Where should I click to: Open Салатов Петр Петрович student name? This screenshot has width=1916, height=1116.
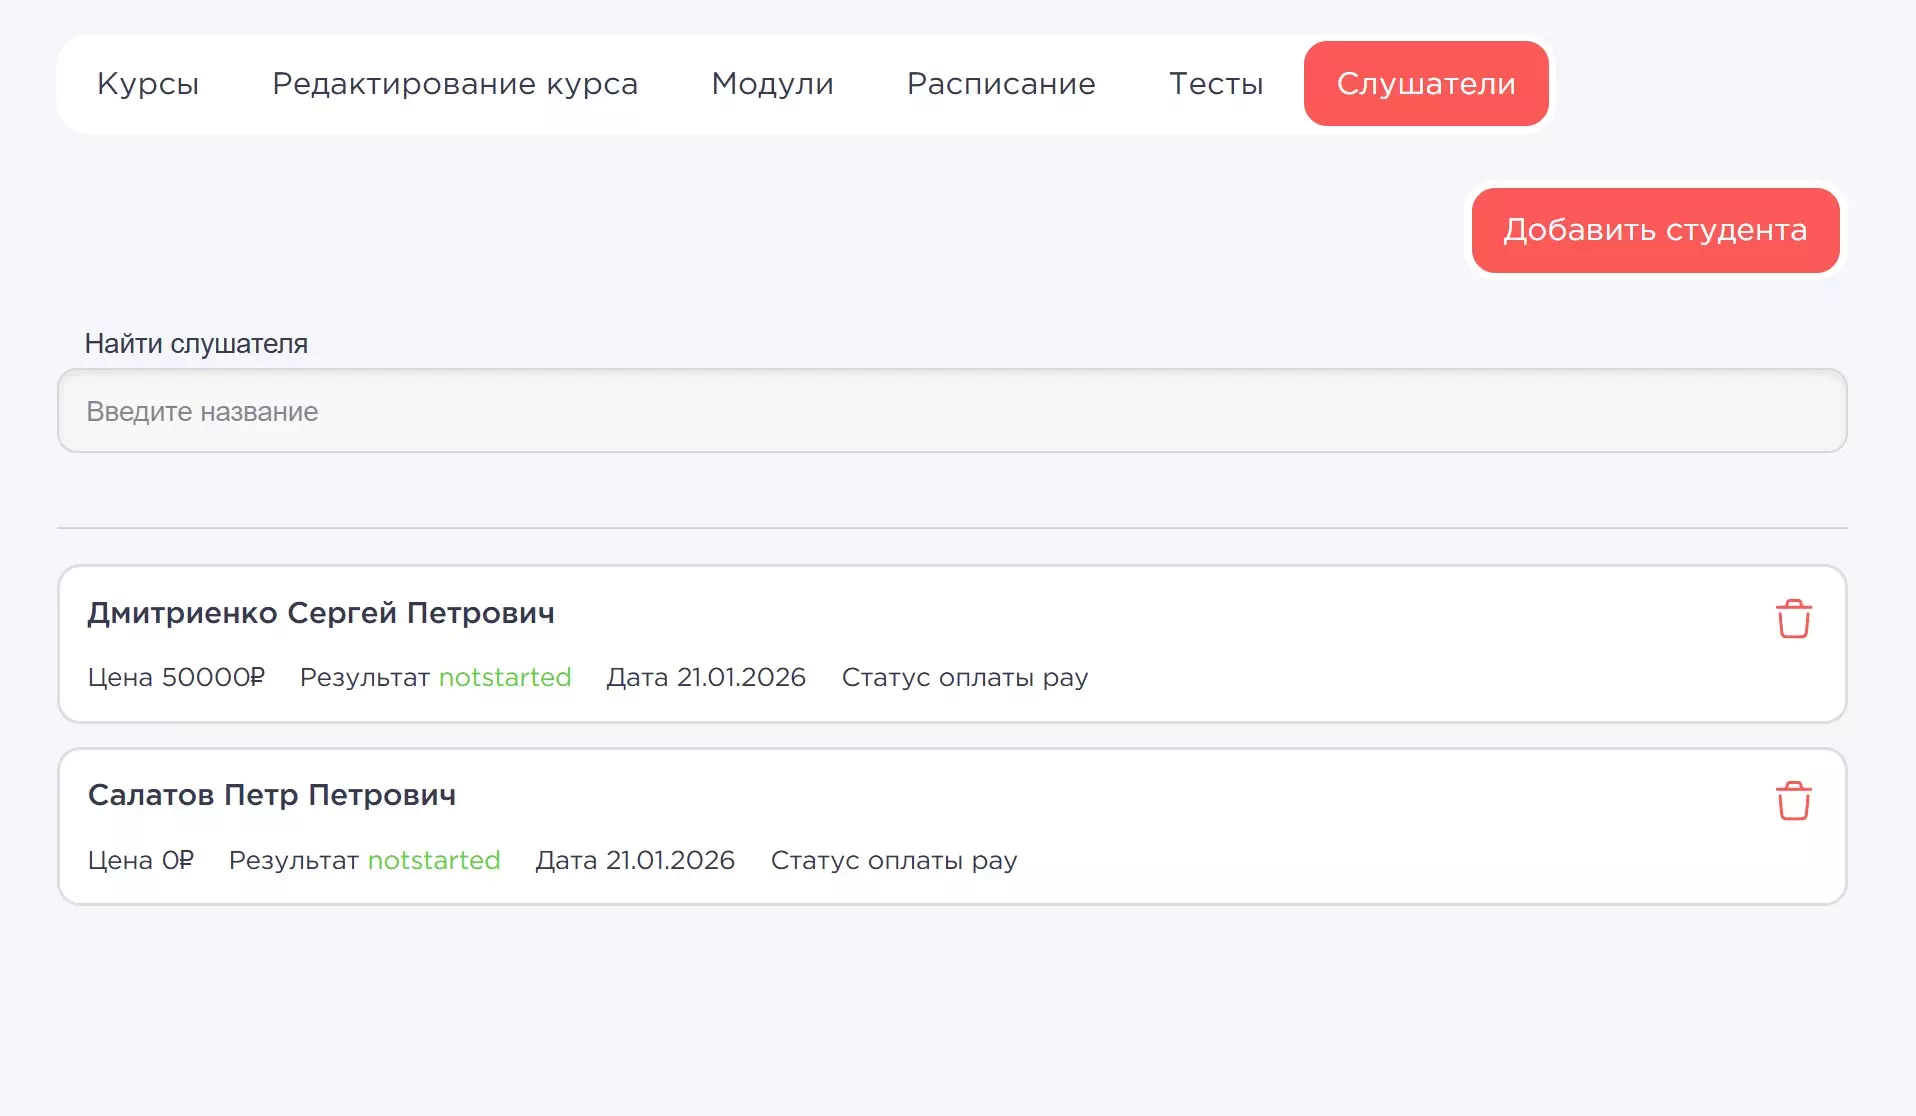[272, 795]
